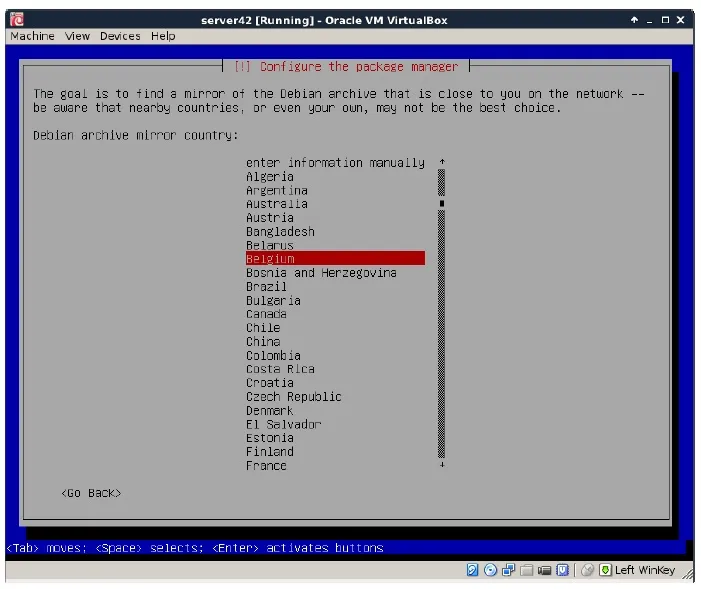Open the Devices menu

(x=120, y=36)
